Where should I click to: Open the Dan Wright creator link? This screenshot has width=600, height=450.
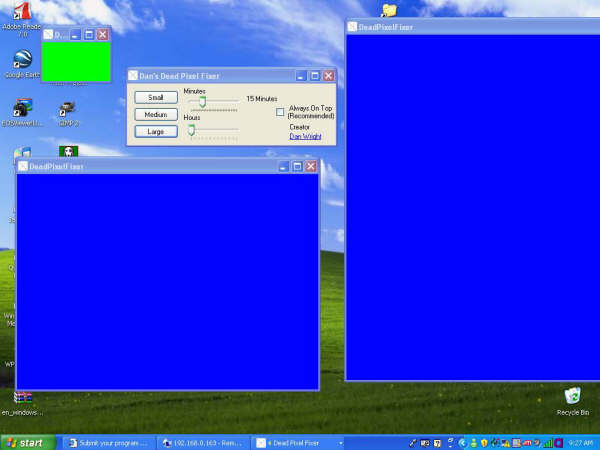(x=305, y=136)
